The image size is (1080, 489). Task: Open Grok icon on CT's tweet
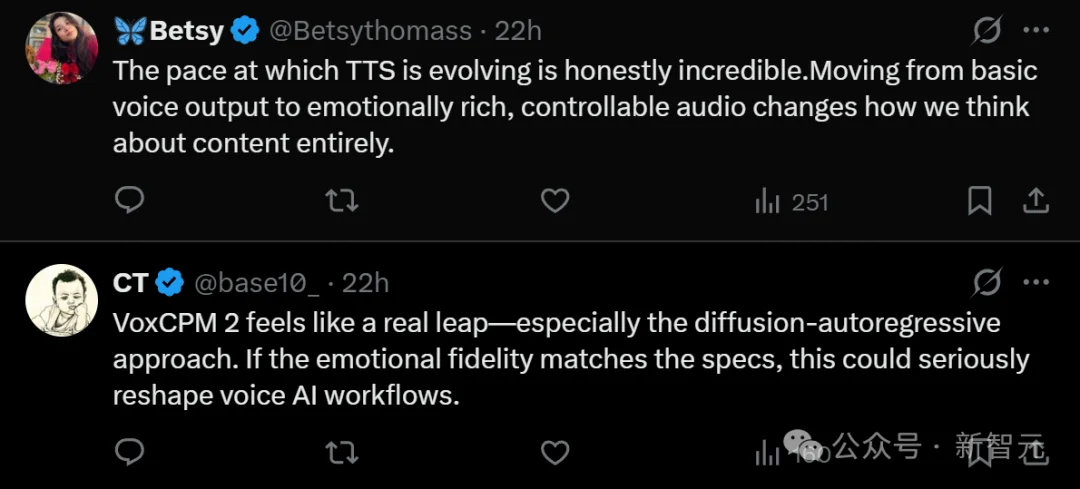pyautogui.click(x=987, y=283)
